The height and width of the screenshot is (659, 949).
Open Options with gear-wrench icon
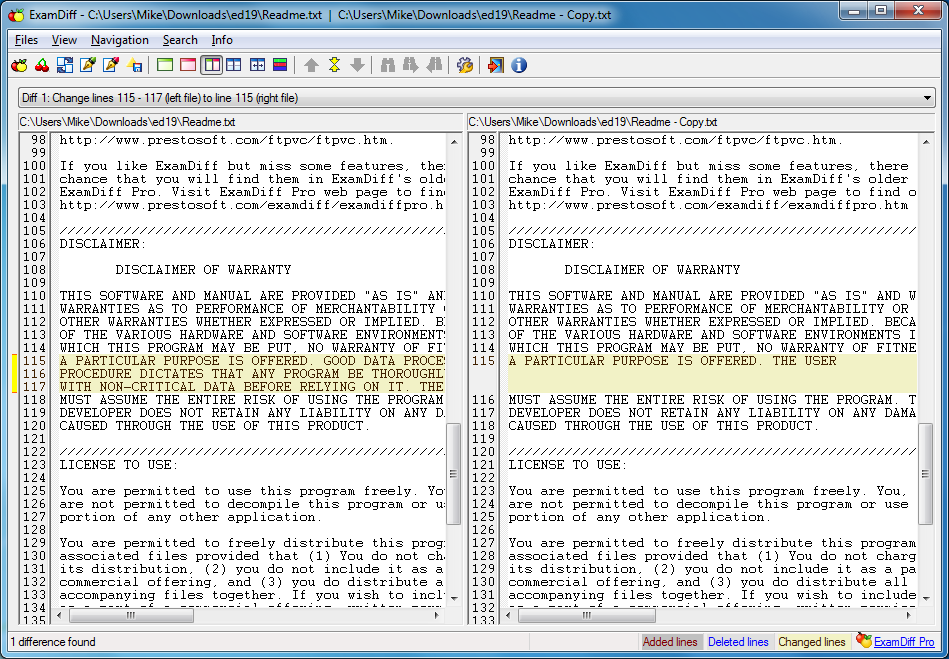coord(465,65)
